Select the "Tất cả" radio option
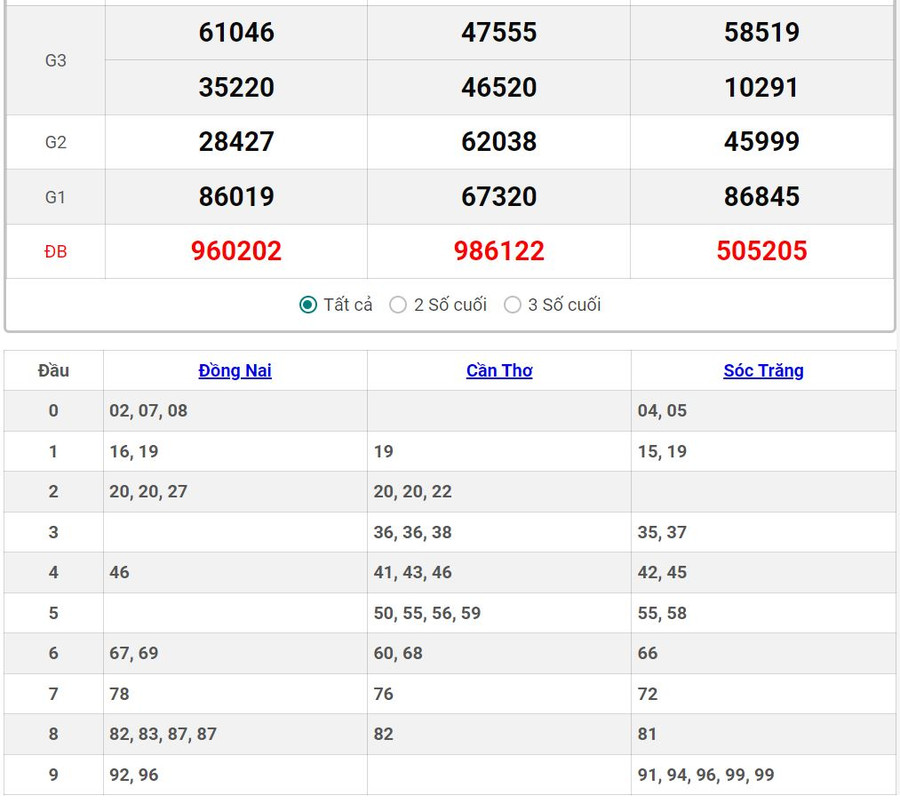 (x=309, y=305)
